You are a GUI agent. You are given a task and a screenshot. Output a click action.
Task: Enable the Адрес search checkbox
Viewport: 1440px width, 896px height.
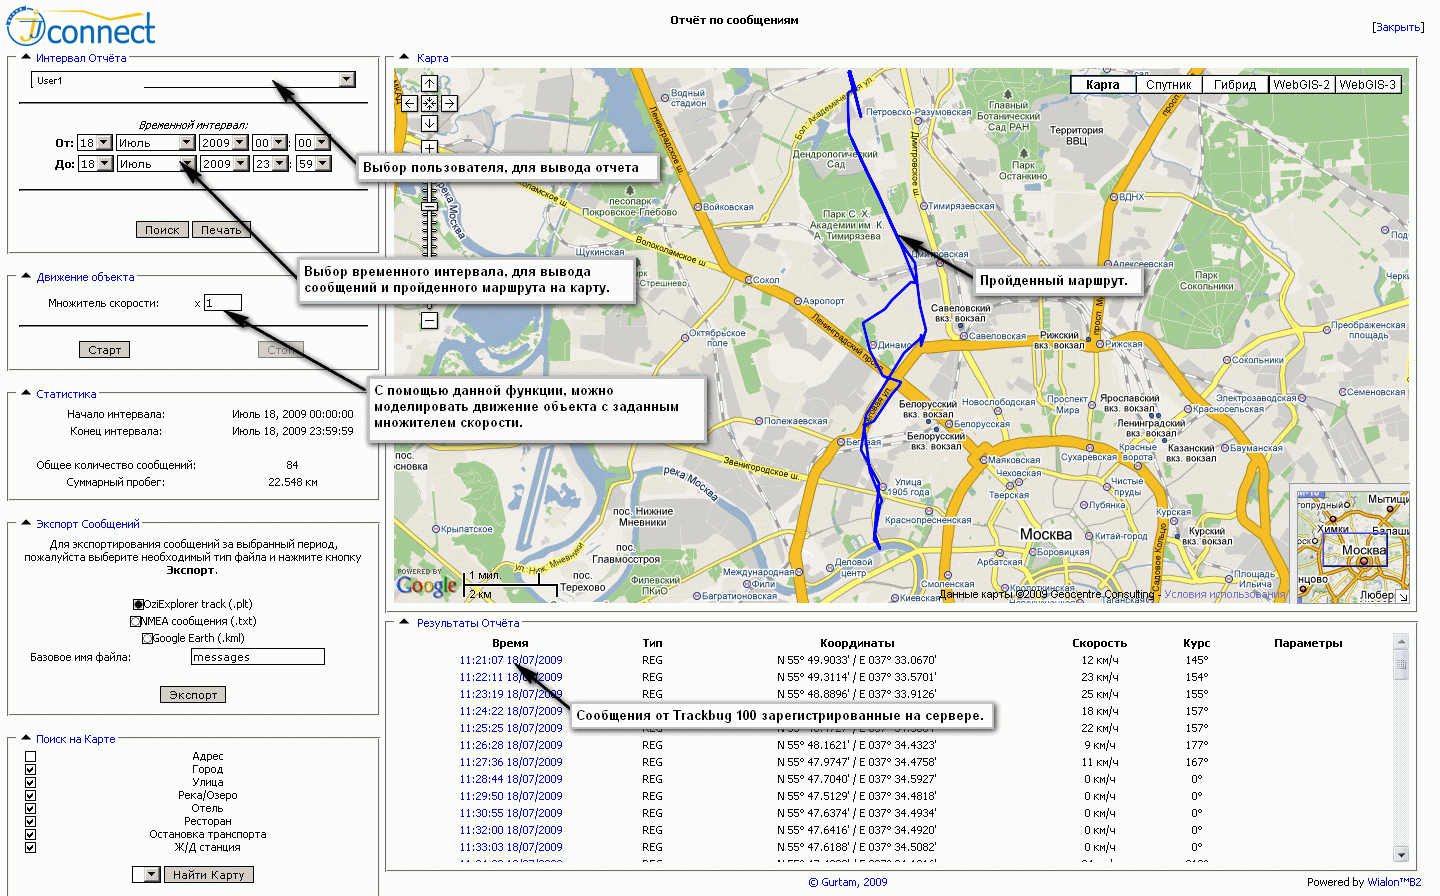click(30, 757)
